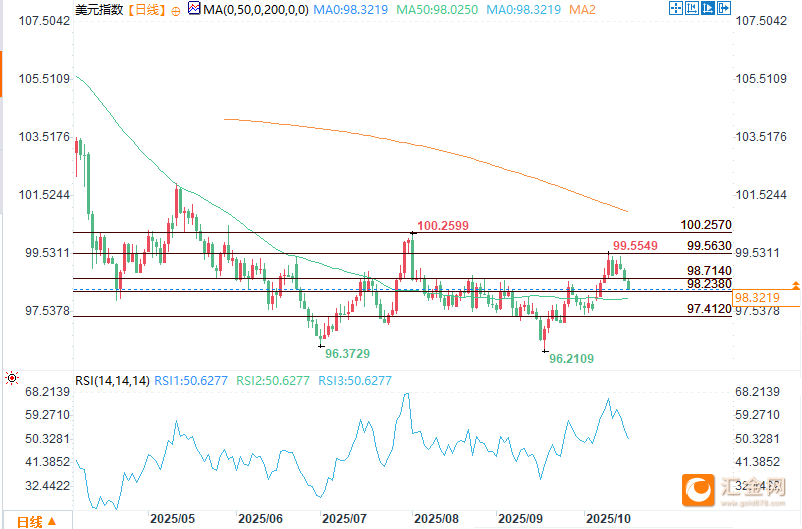
Task: Open the 日线 period selector at bottom
Action: 37,521
